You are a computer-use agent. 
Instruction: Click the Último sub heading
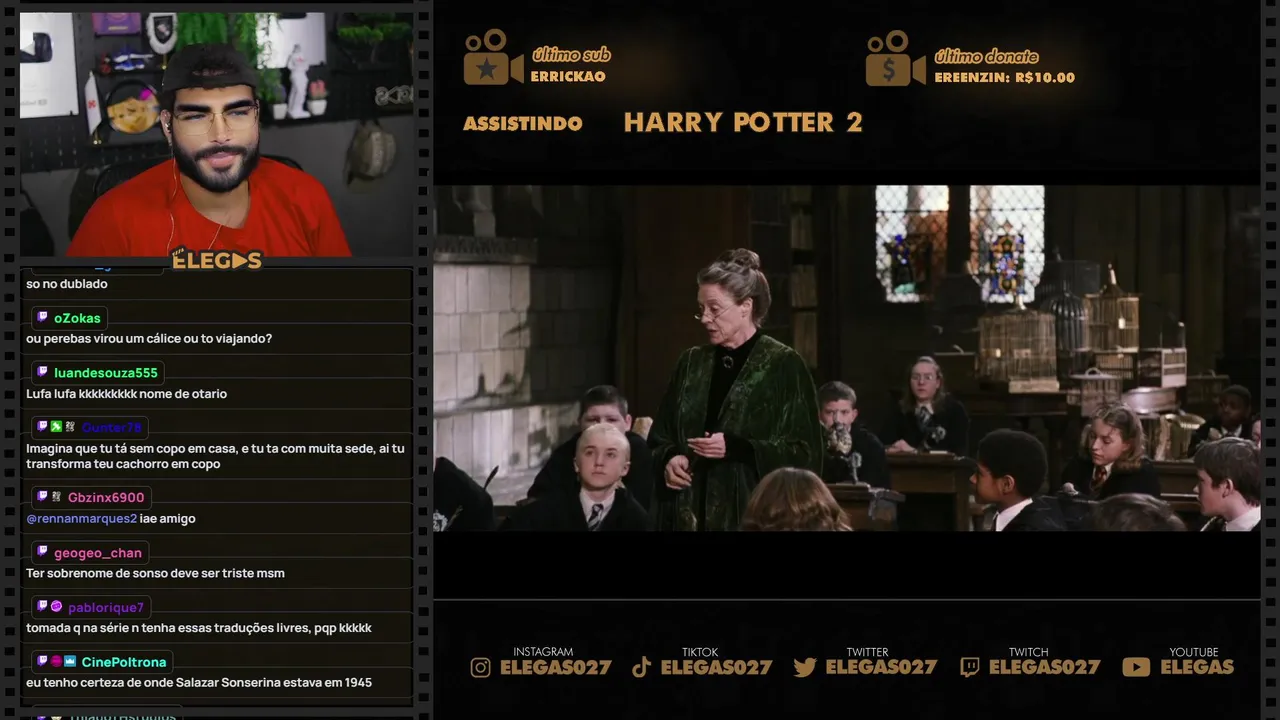point(571,55)
